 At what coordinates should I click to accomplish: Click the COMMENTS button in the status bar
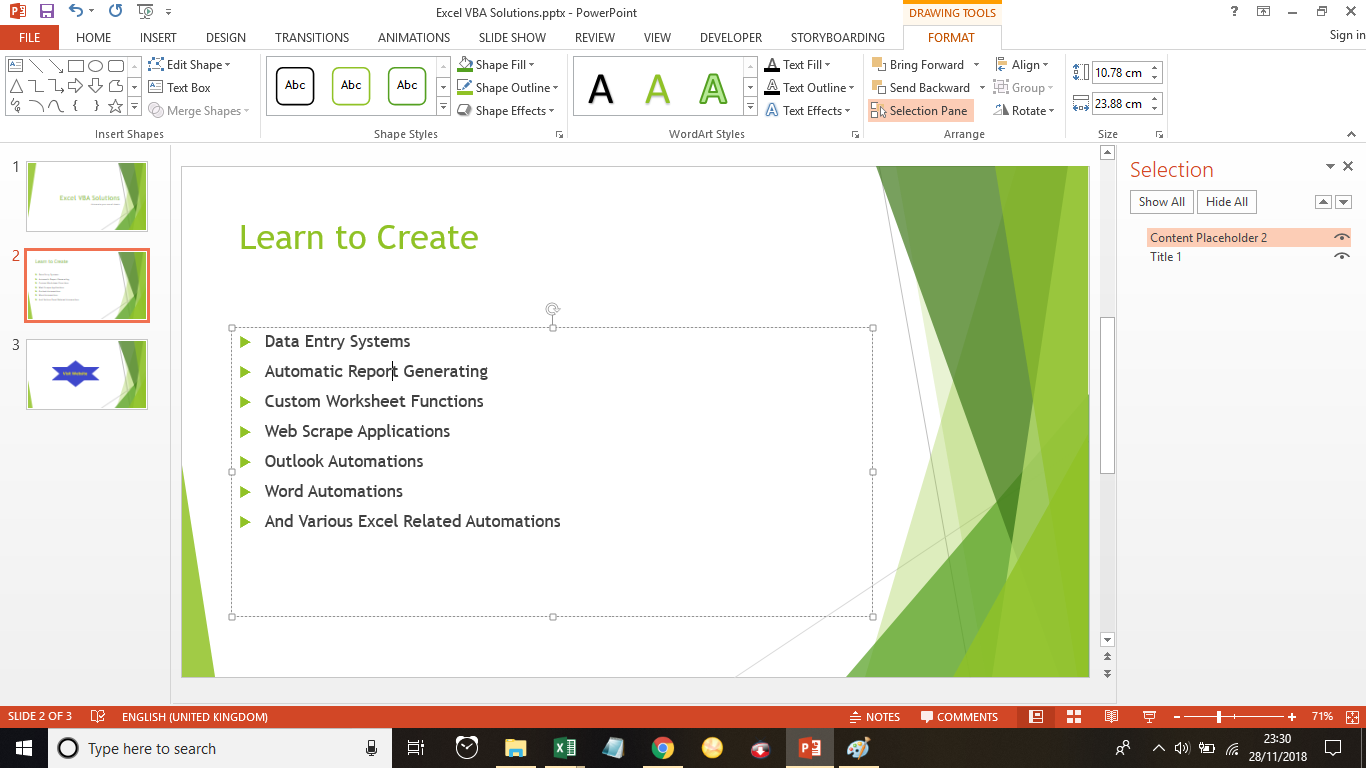pos(961,716)
